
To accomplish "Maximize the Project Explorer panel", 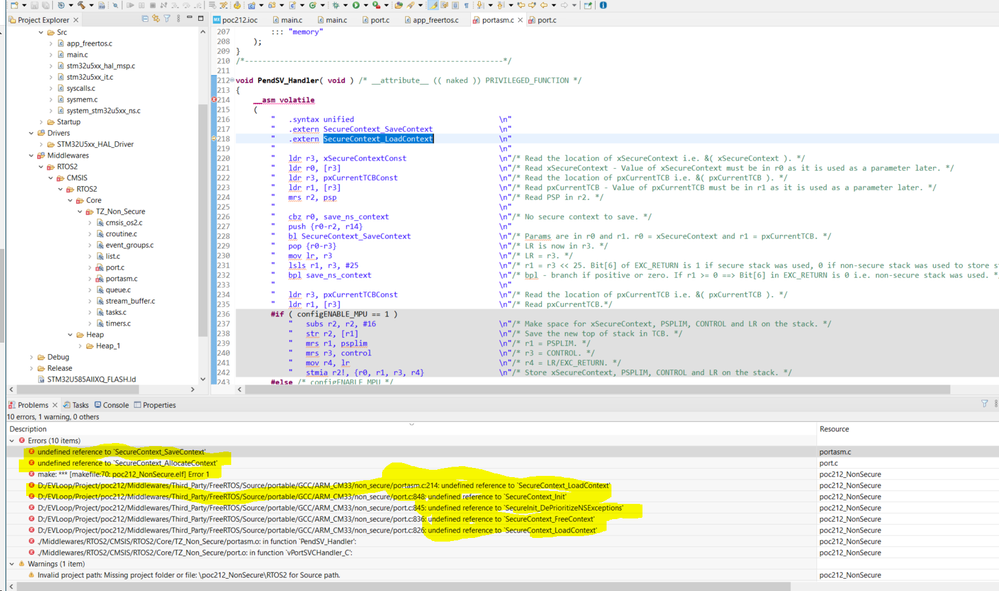I will point(201,18).
